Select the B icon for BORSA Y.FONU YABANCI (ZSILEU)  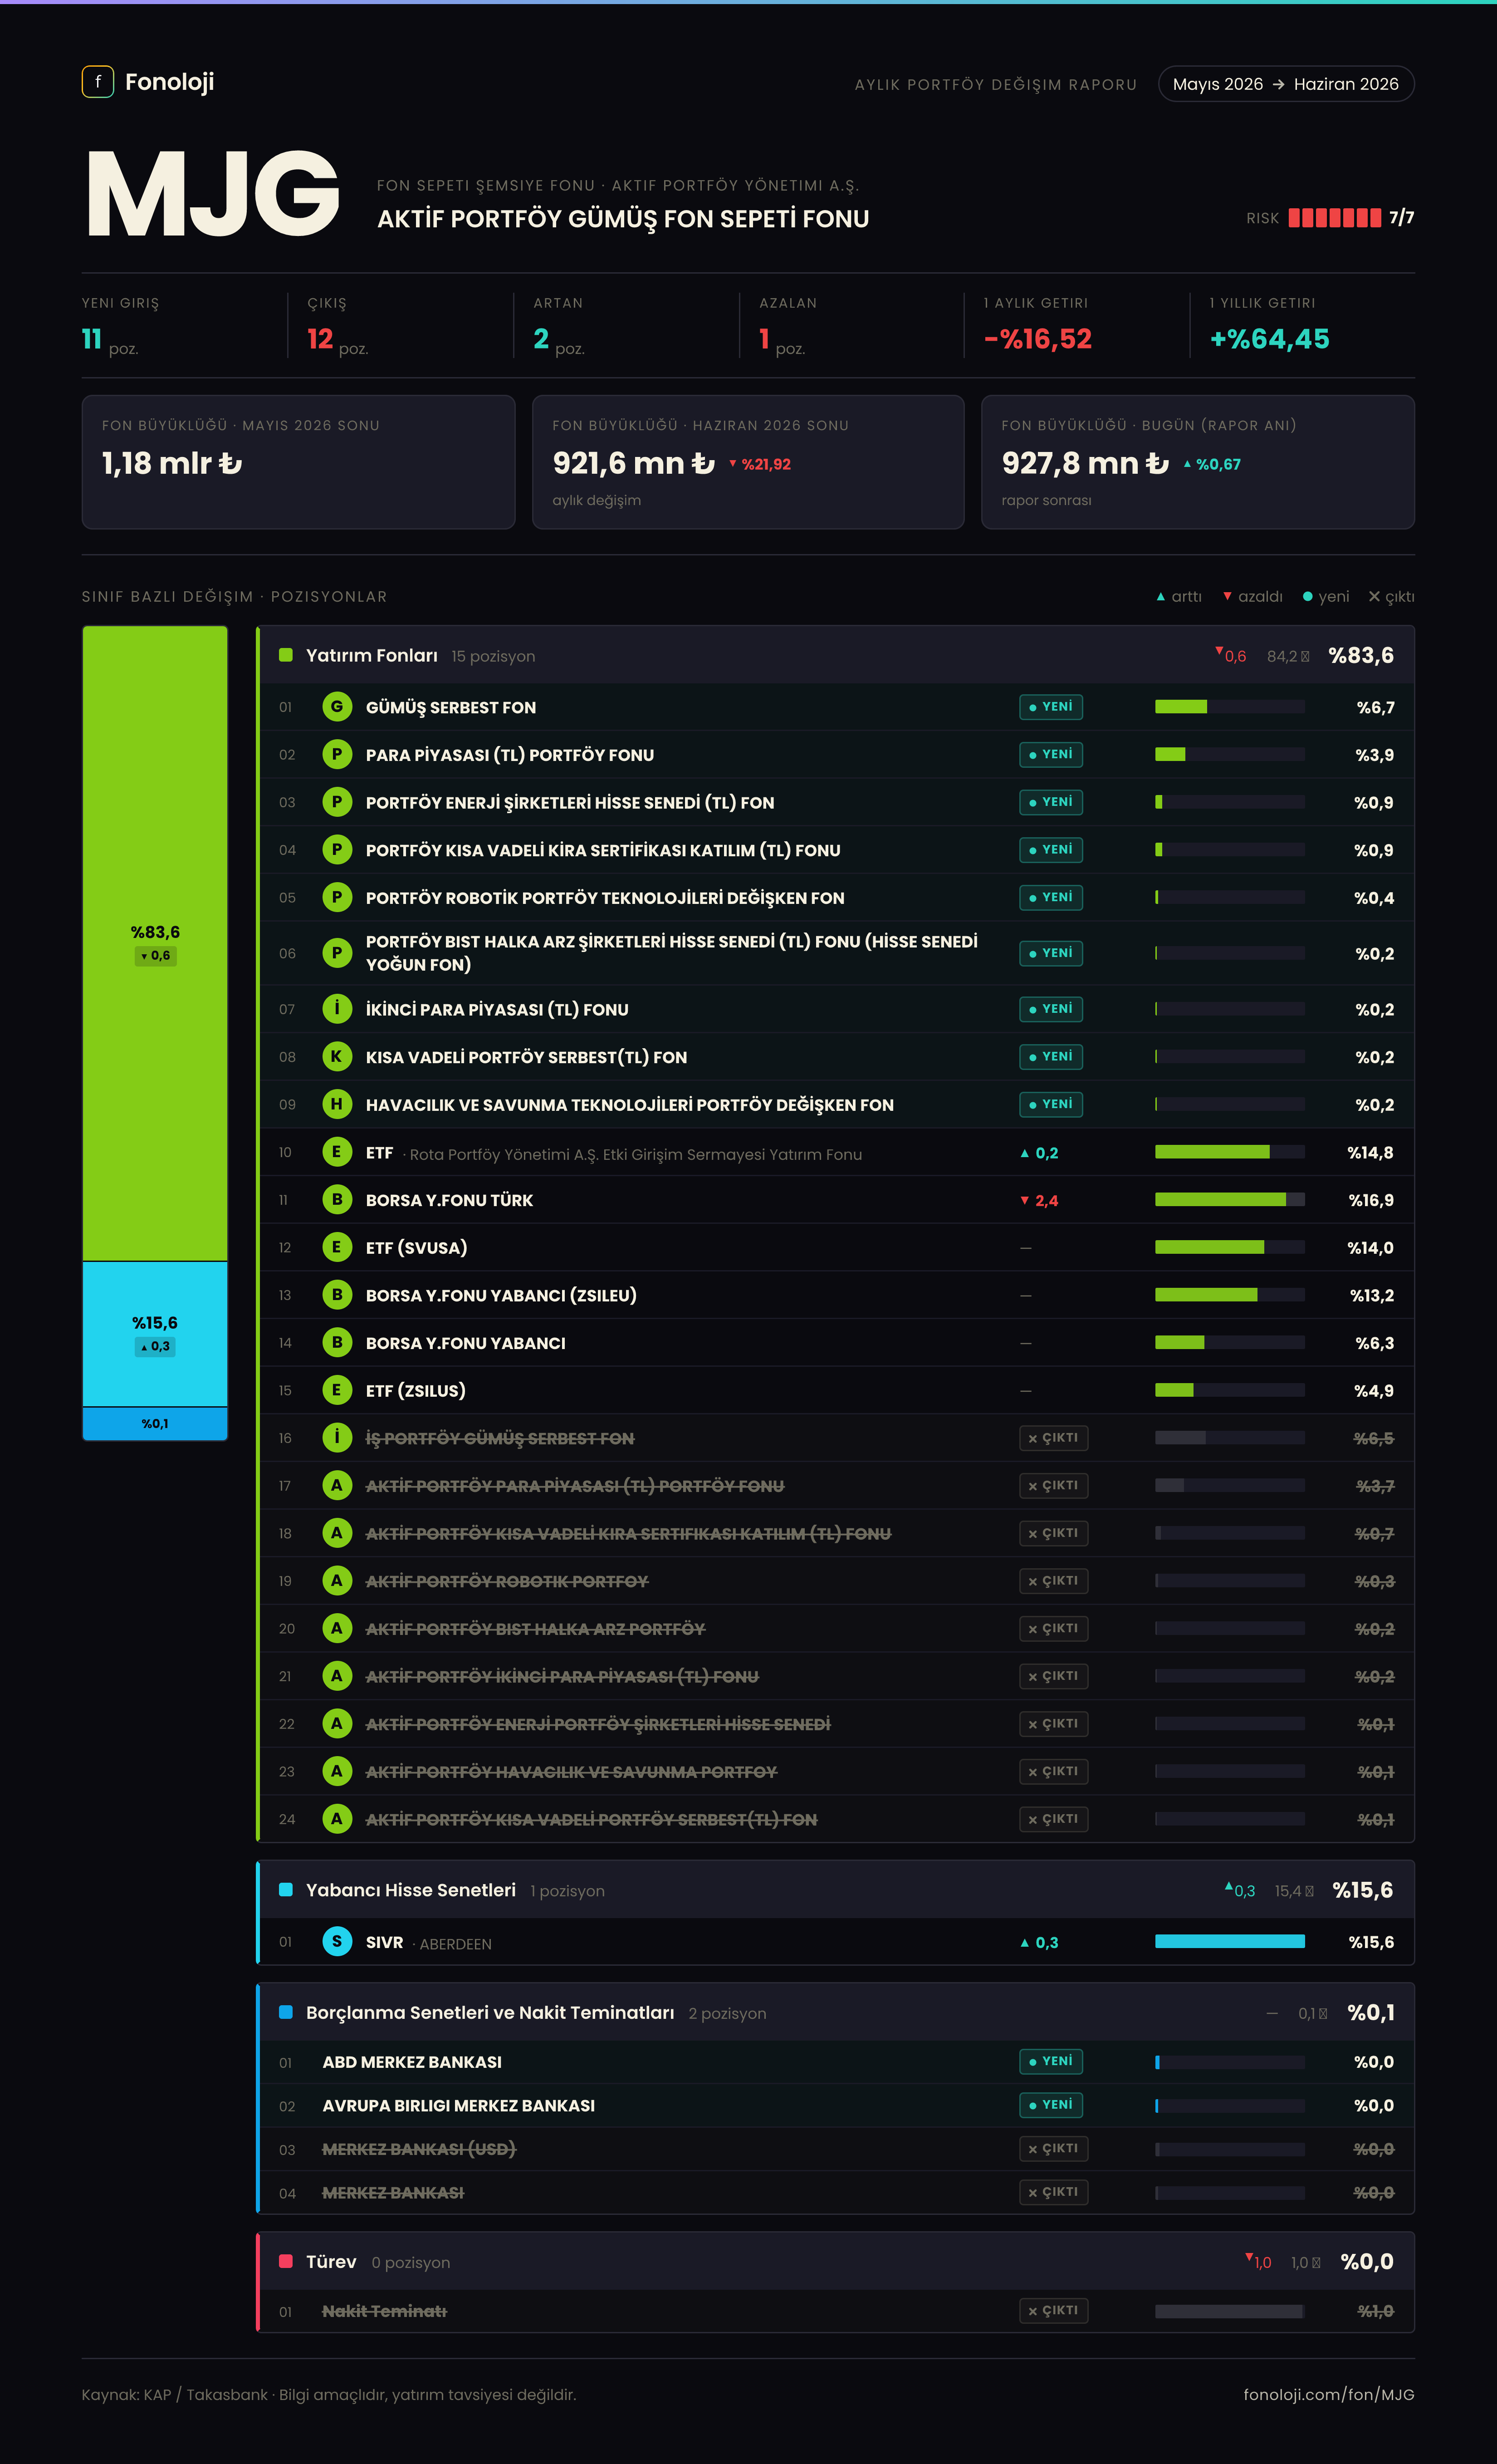pyautogui.click(x=337, y=1295)
